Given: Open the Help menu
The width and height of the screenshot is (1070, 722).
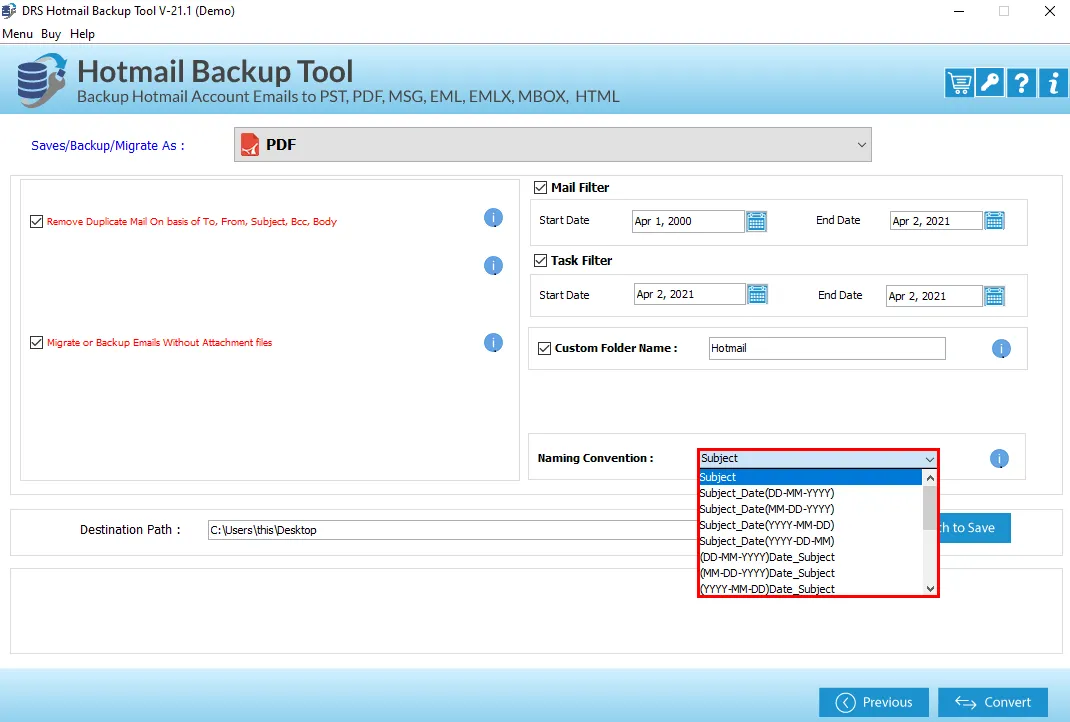Looking at the screenshot, I should pos(82,34).
